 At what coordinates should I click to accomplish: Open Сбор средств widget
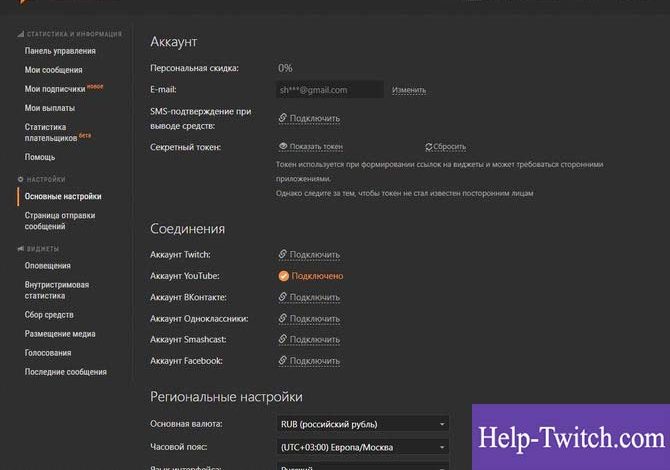click(x=49, y=314)
